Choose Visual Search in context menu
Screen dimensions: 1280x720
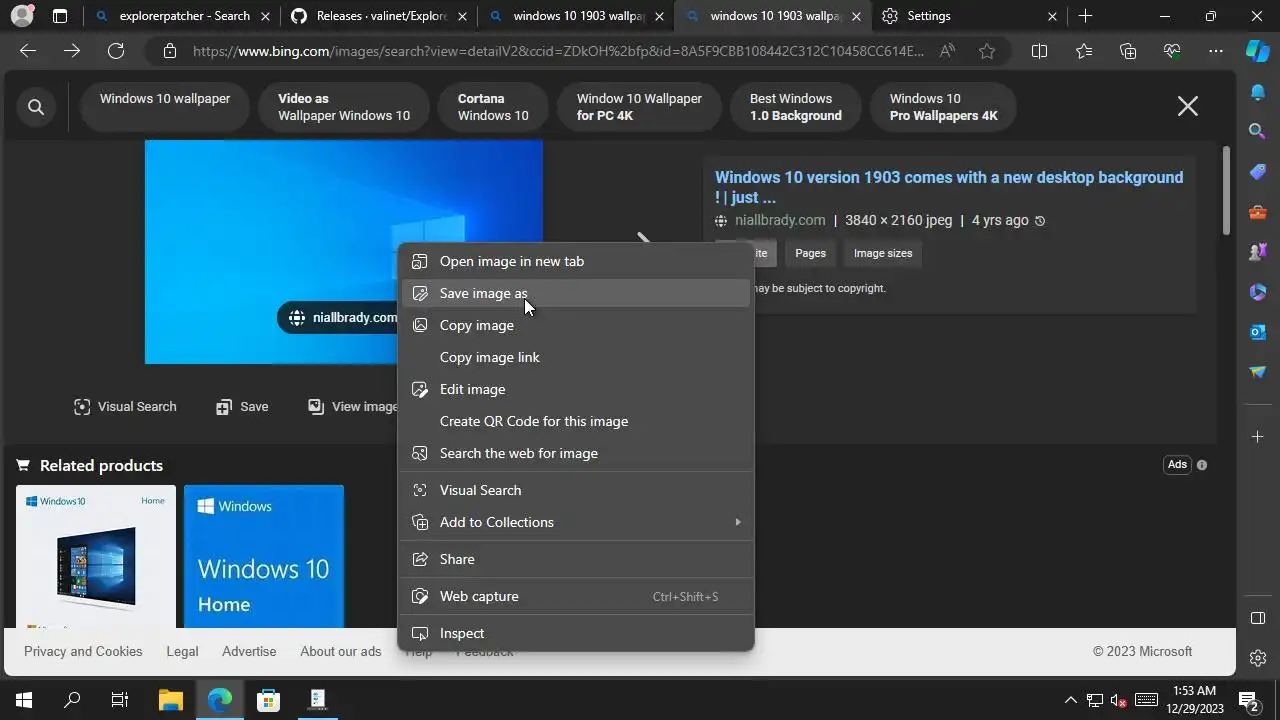(576, 490)
